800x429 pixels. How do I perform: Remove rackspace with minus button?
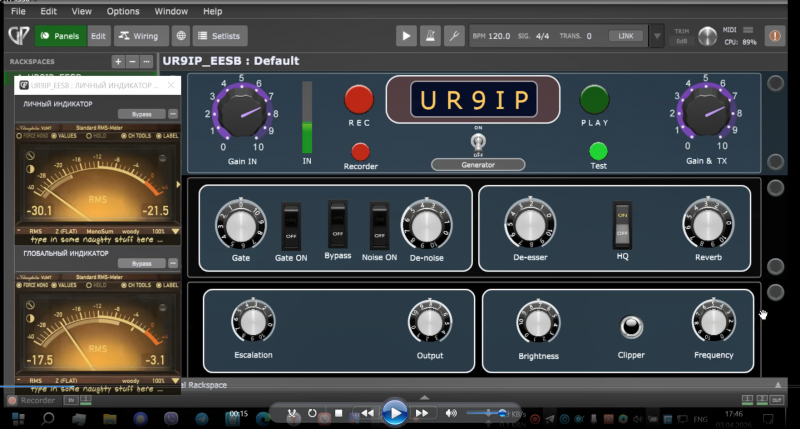(132, 61)
